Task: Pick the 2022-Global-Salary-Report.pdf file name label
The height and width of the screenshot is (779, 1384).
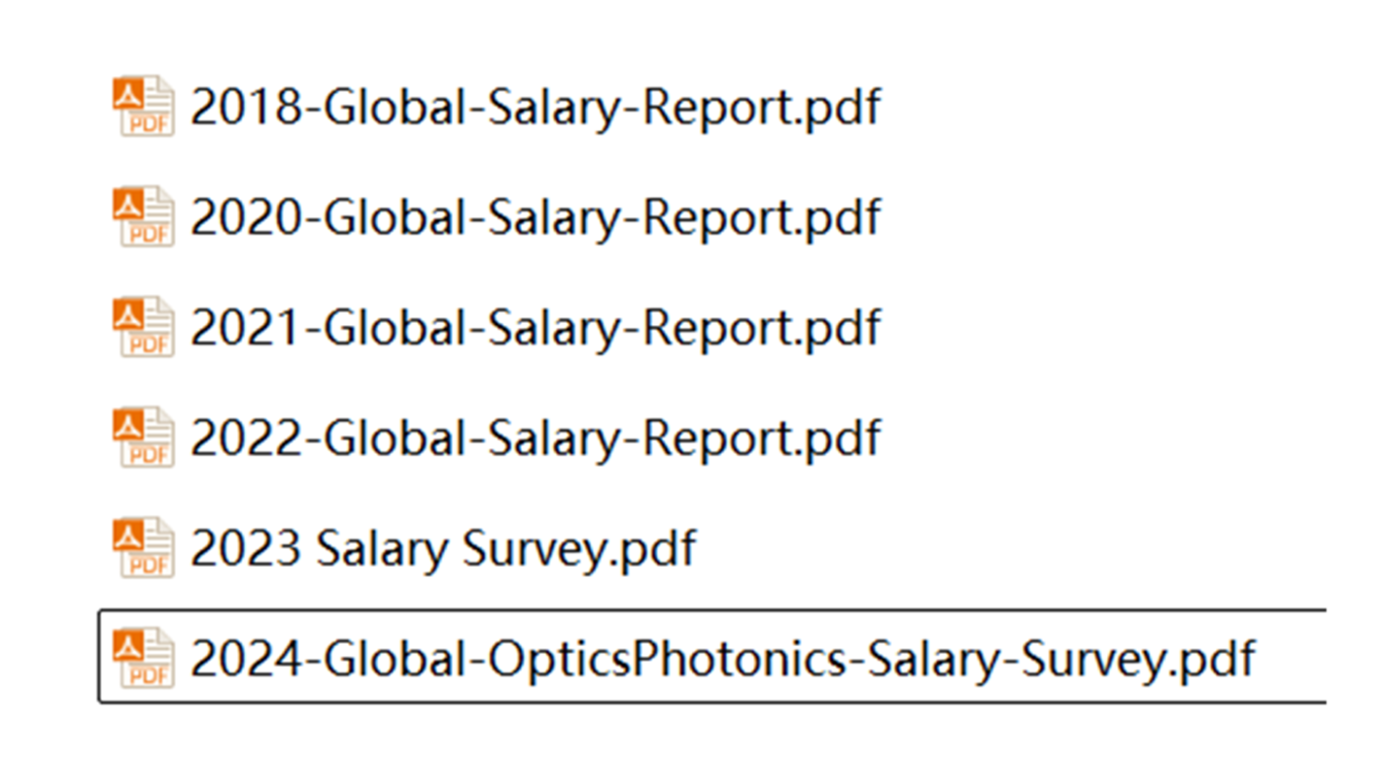Action: (x=536, y=439)
